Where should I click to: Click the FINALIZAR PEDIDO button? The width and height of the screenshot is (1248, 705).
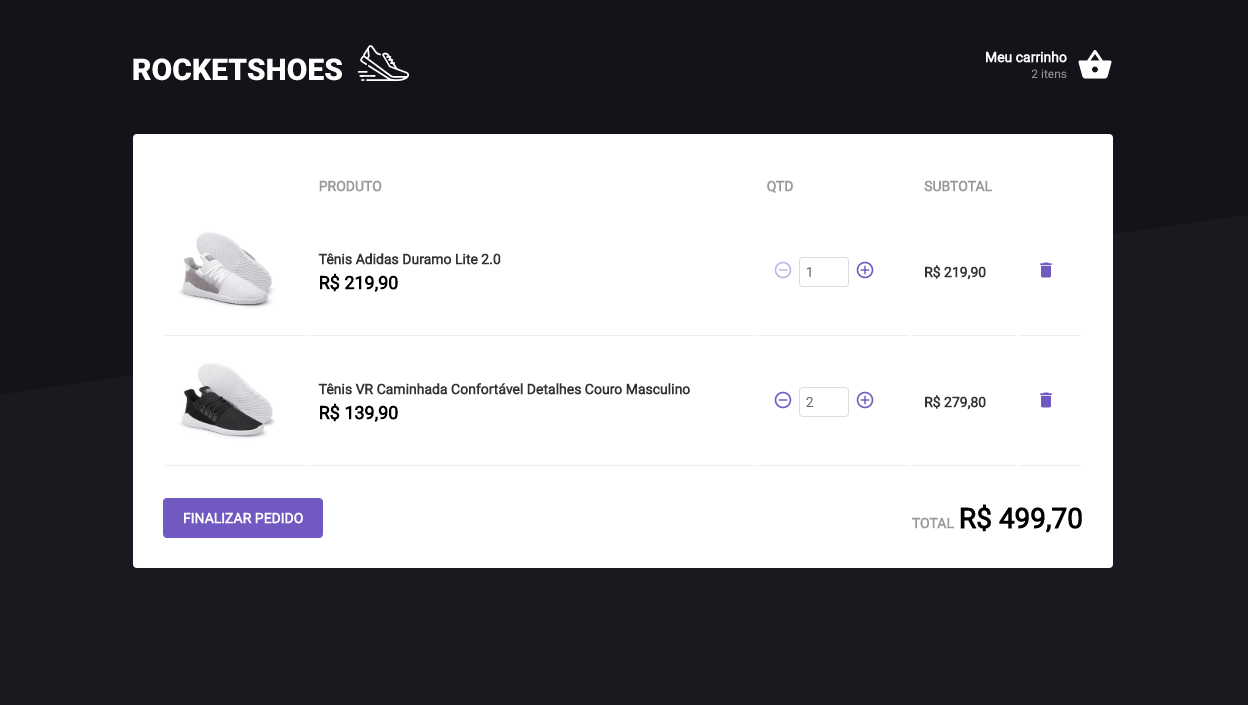[x=242, y=517]
